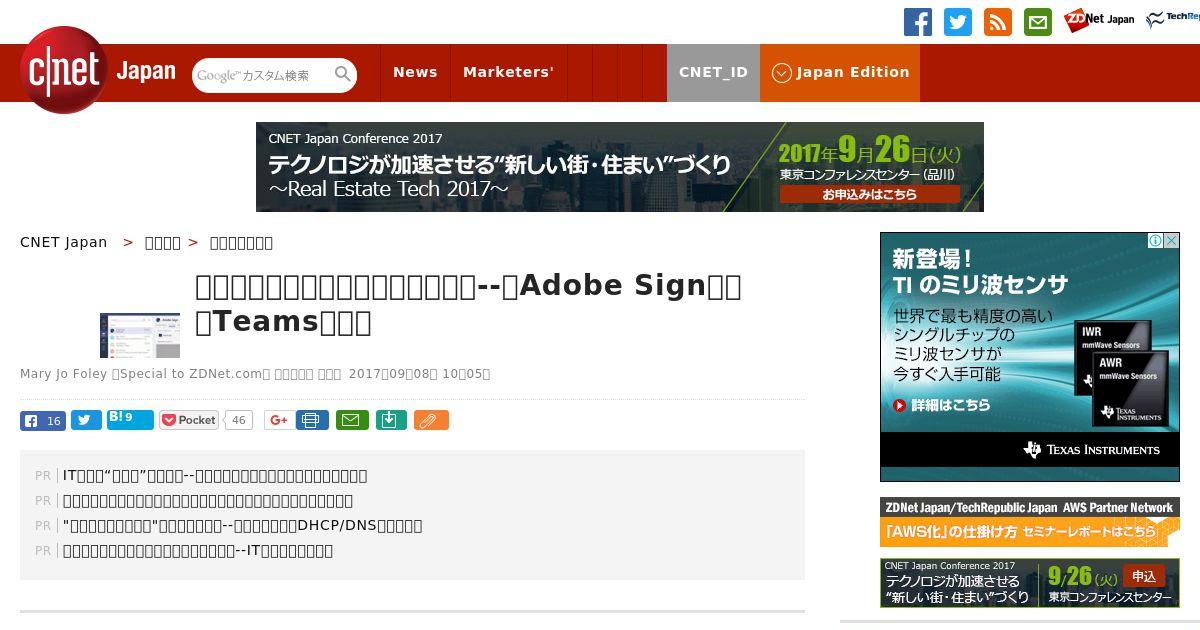The image size is (1200, 630).
Task: Focus the Google custom search field
Action: (x=262, y=75)
